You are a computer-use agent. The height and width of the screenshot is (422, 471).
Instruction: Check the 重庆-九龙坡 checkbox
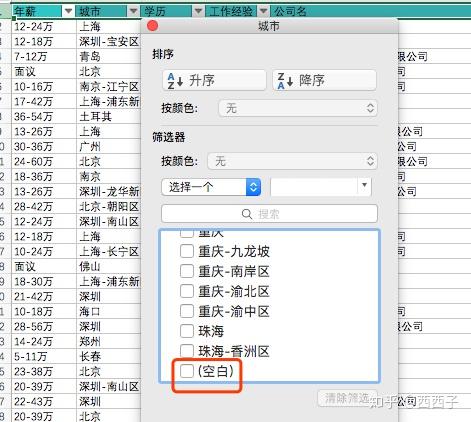coord(187,251)
